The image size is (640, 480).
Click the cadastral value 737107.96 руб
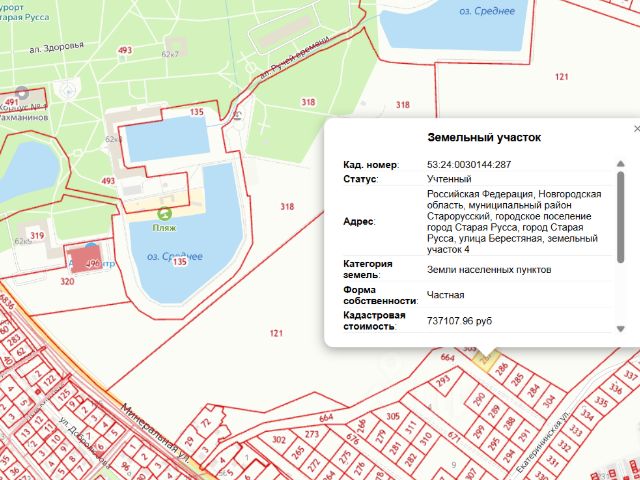tap(459, 321)
